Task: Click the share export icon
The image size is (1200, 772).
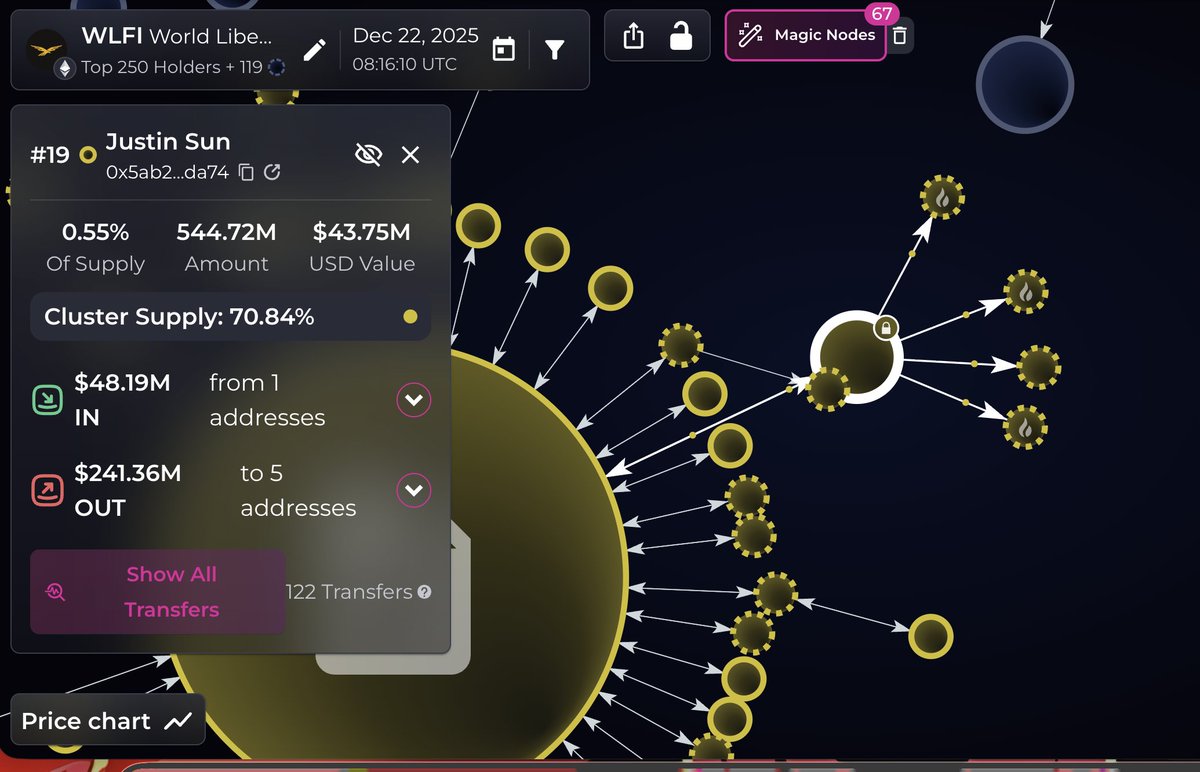Action: [x=633, y=36]
